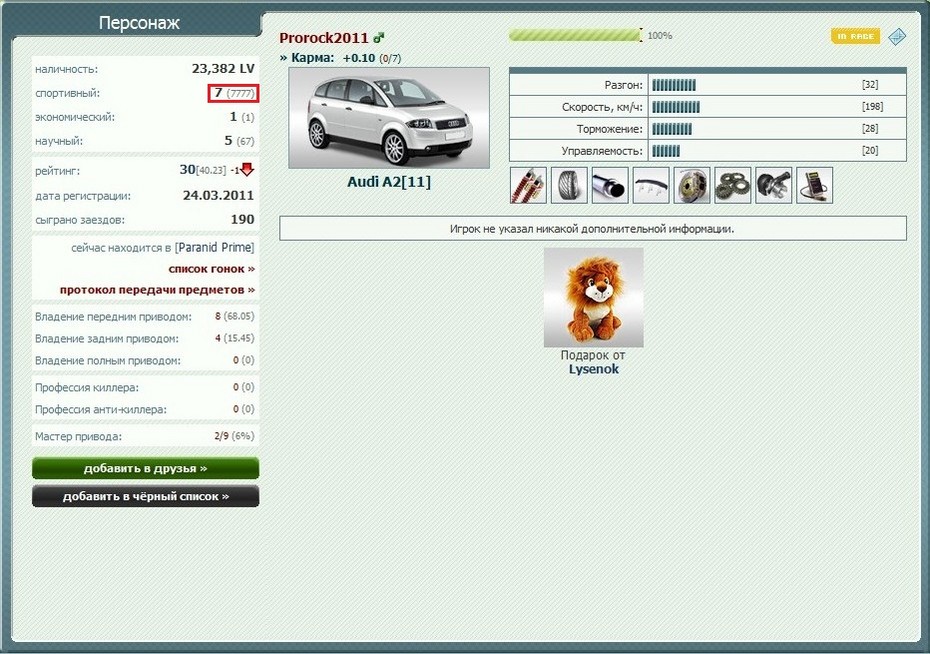Click the handling value [20]
Screen dimensions: 930x654
click(x=870, y=151)
